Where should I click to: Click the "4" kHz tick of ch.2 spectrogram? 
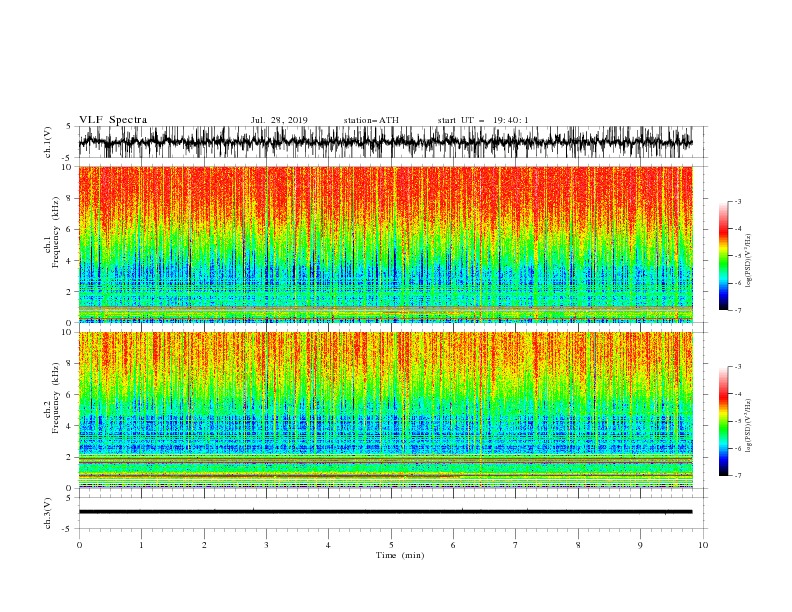tap(69, 426)
